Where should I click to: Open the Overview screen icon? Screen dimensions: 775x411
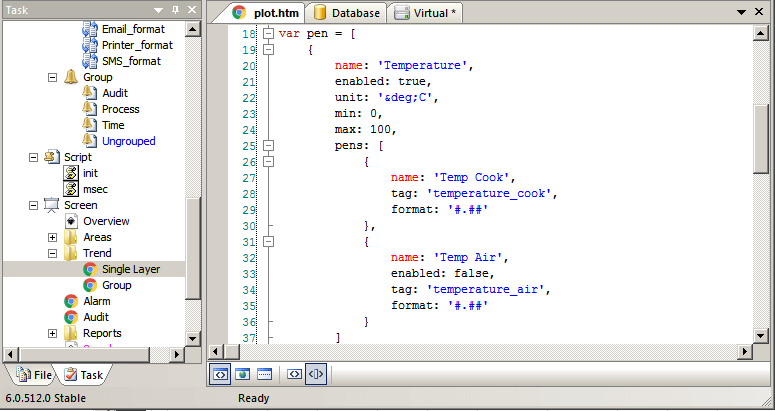coord(71,221)
